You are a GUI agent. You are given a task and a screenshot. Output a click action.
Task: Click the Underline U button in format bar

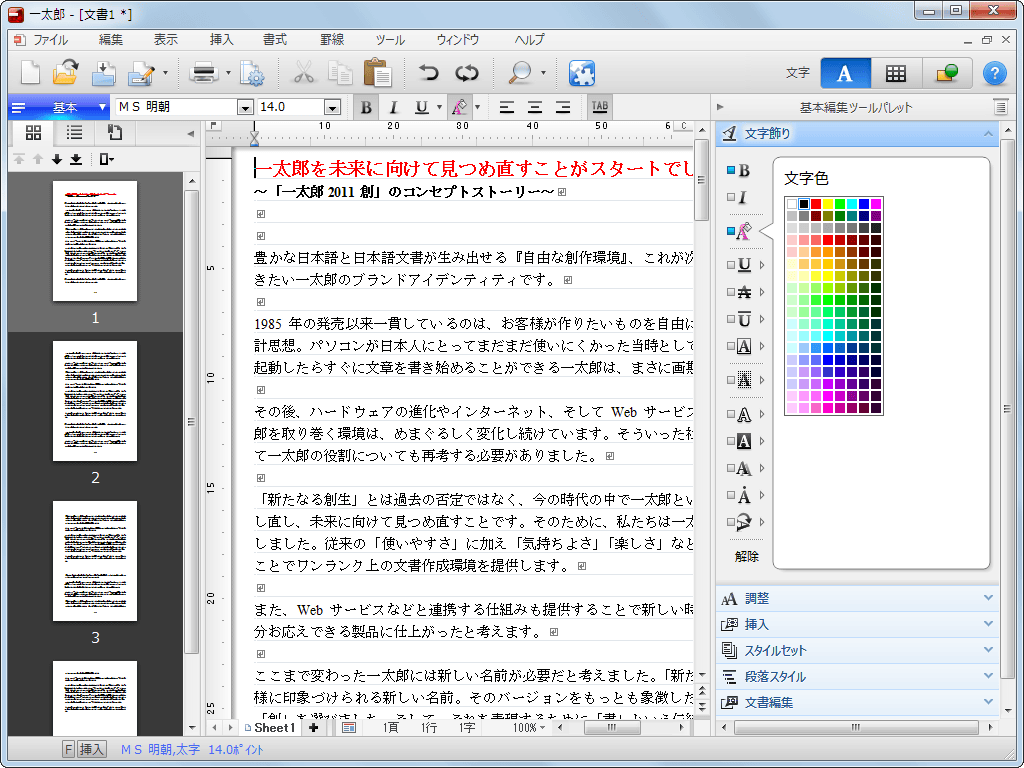(422, 107)
